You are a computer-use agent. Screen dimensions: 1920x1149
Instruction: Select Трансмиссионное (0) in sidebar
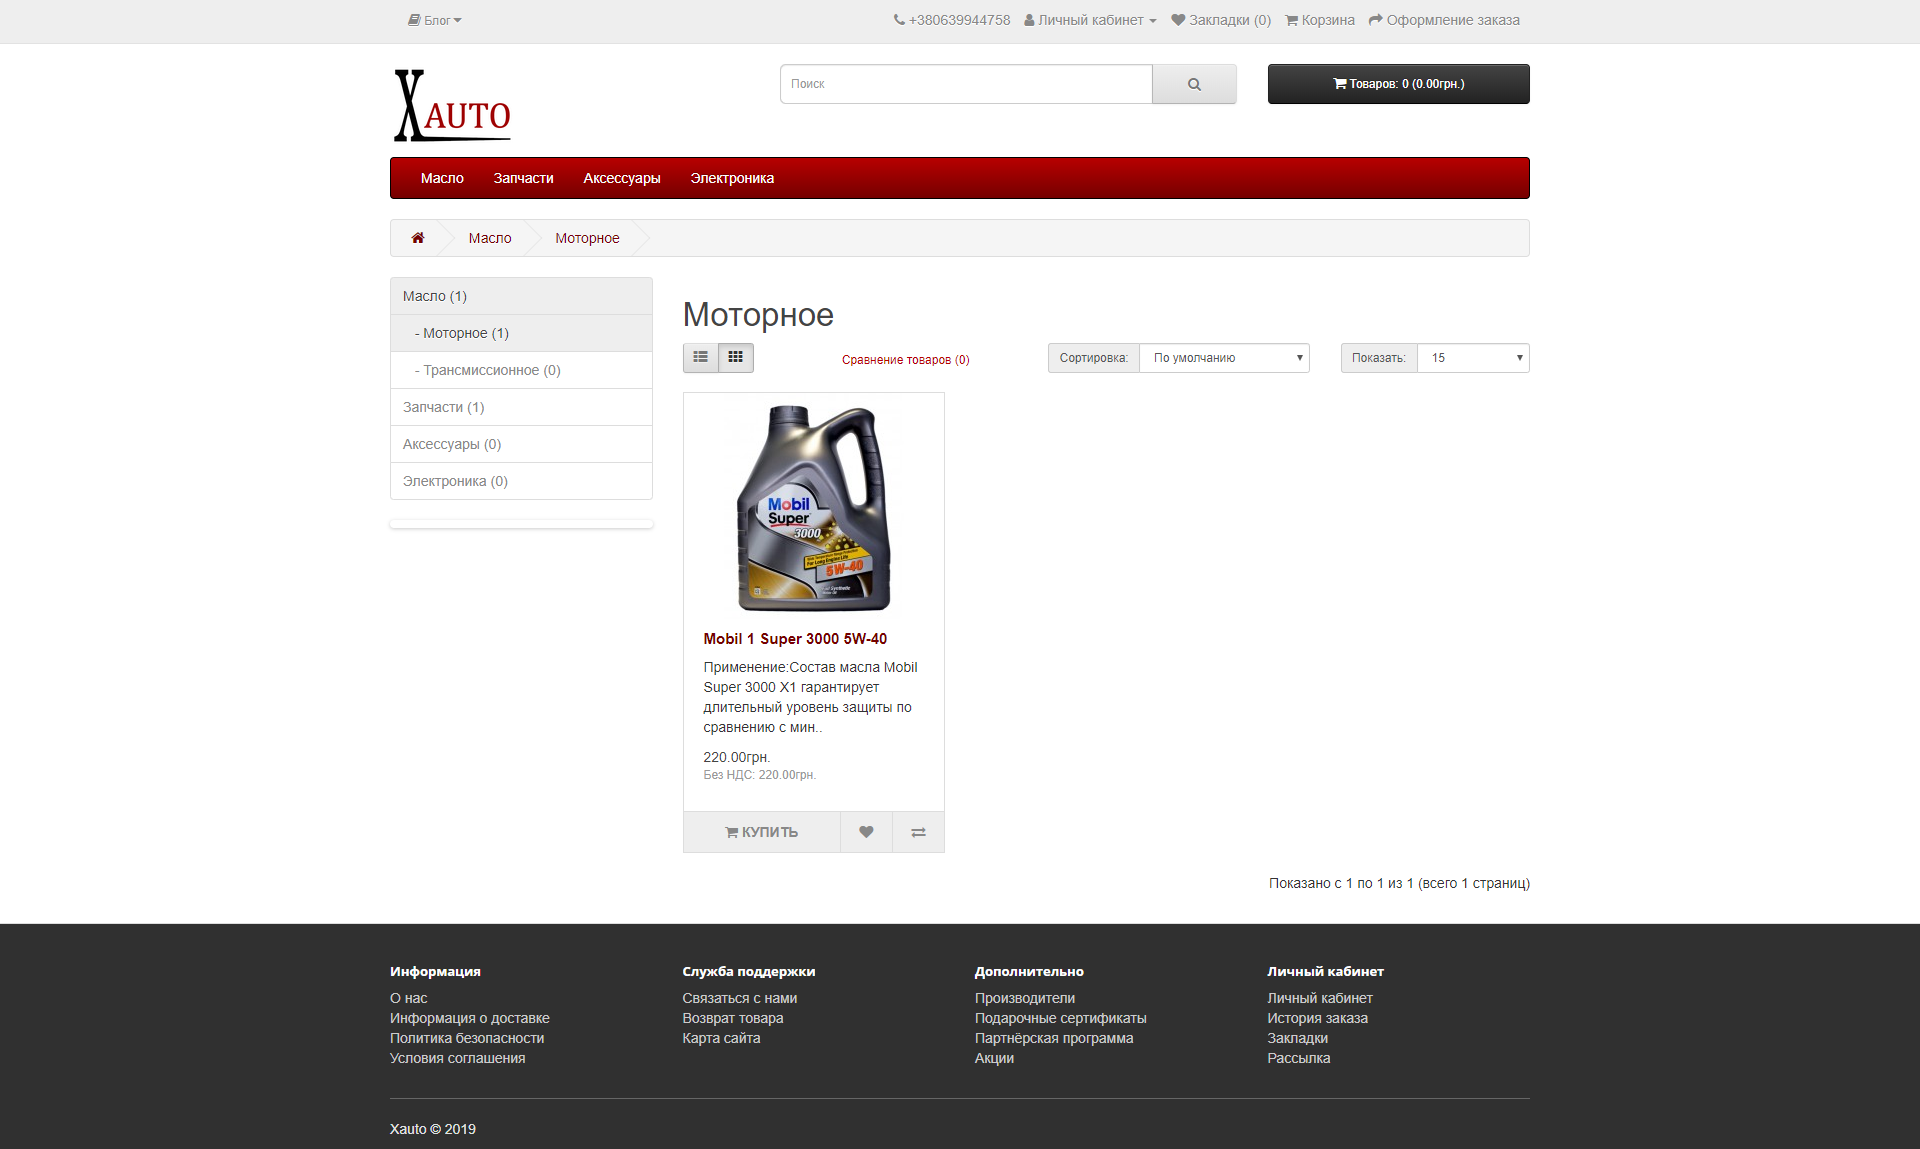[488, 370]
